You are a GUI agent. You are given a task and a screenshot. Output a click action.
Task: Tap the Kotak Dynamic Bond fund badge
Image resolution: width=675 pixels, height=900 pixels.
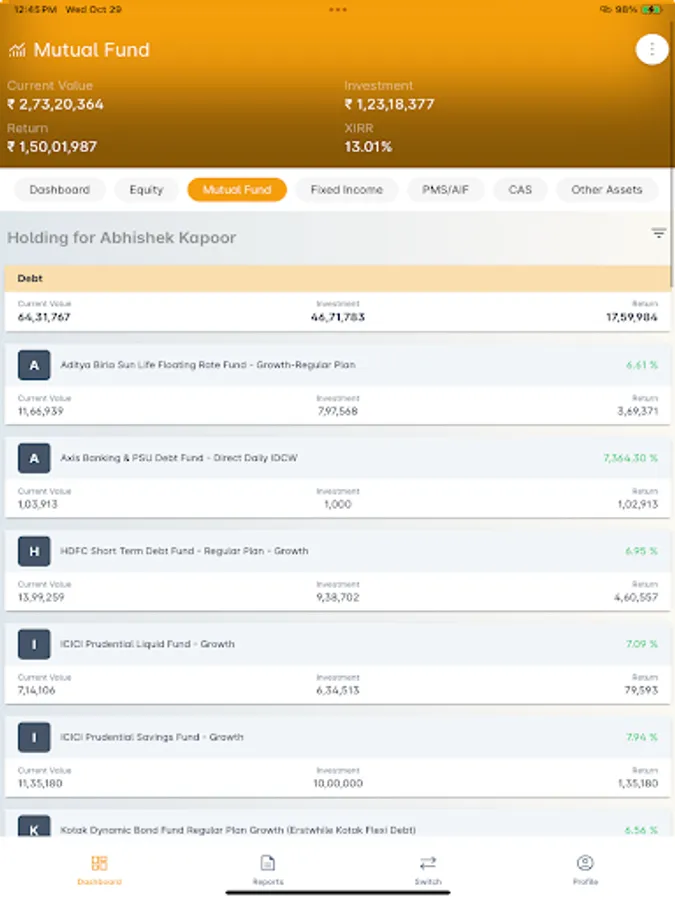34,827
